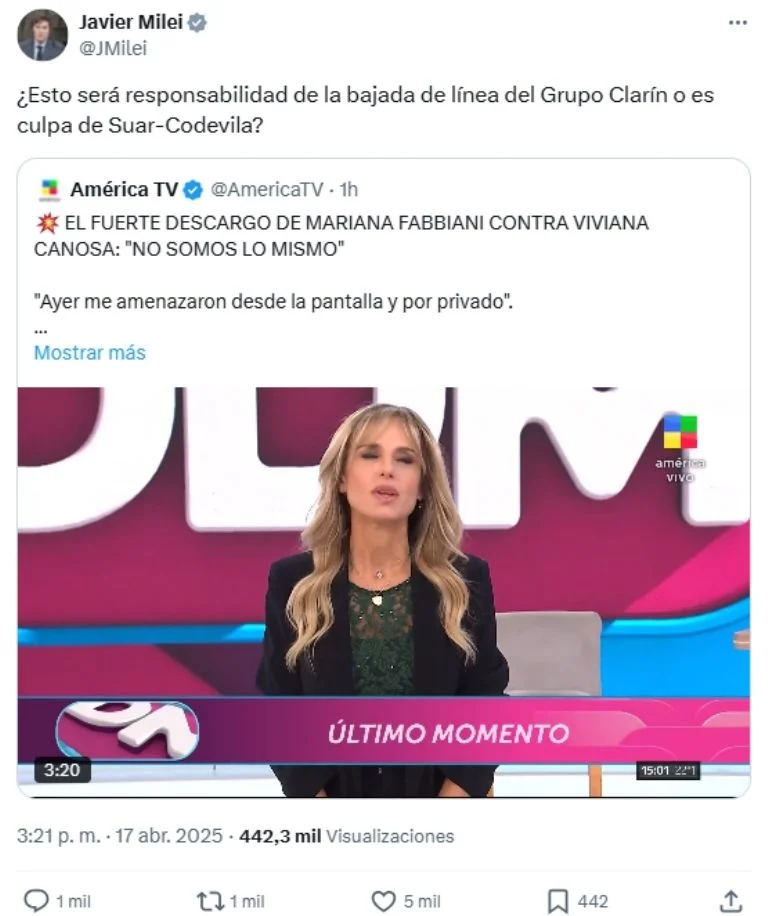Open the @AmericaTV handle link
The height and width of the screenshot is (916, 768).
[x=266, y=189]
